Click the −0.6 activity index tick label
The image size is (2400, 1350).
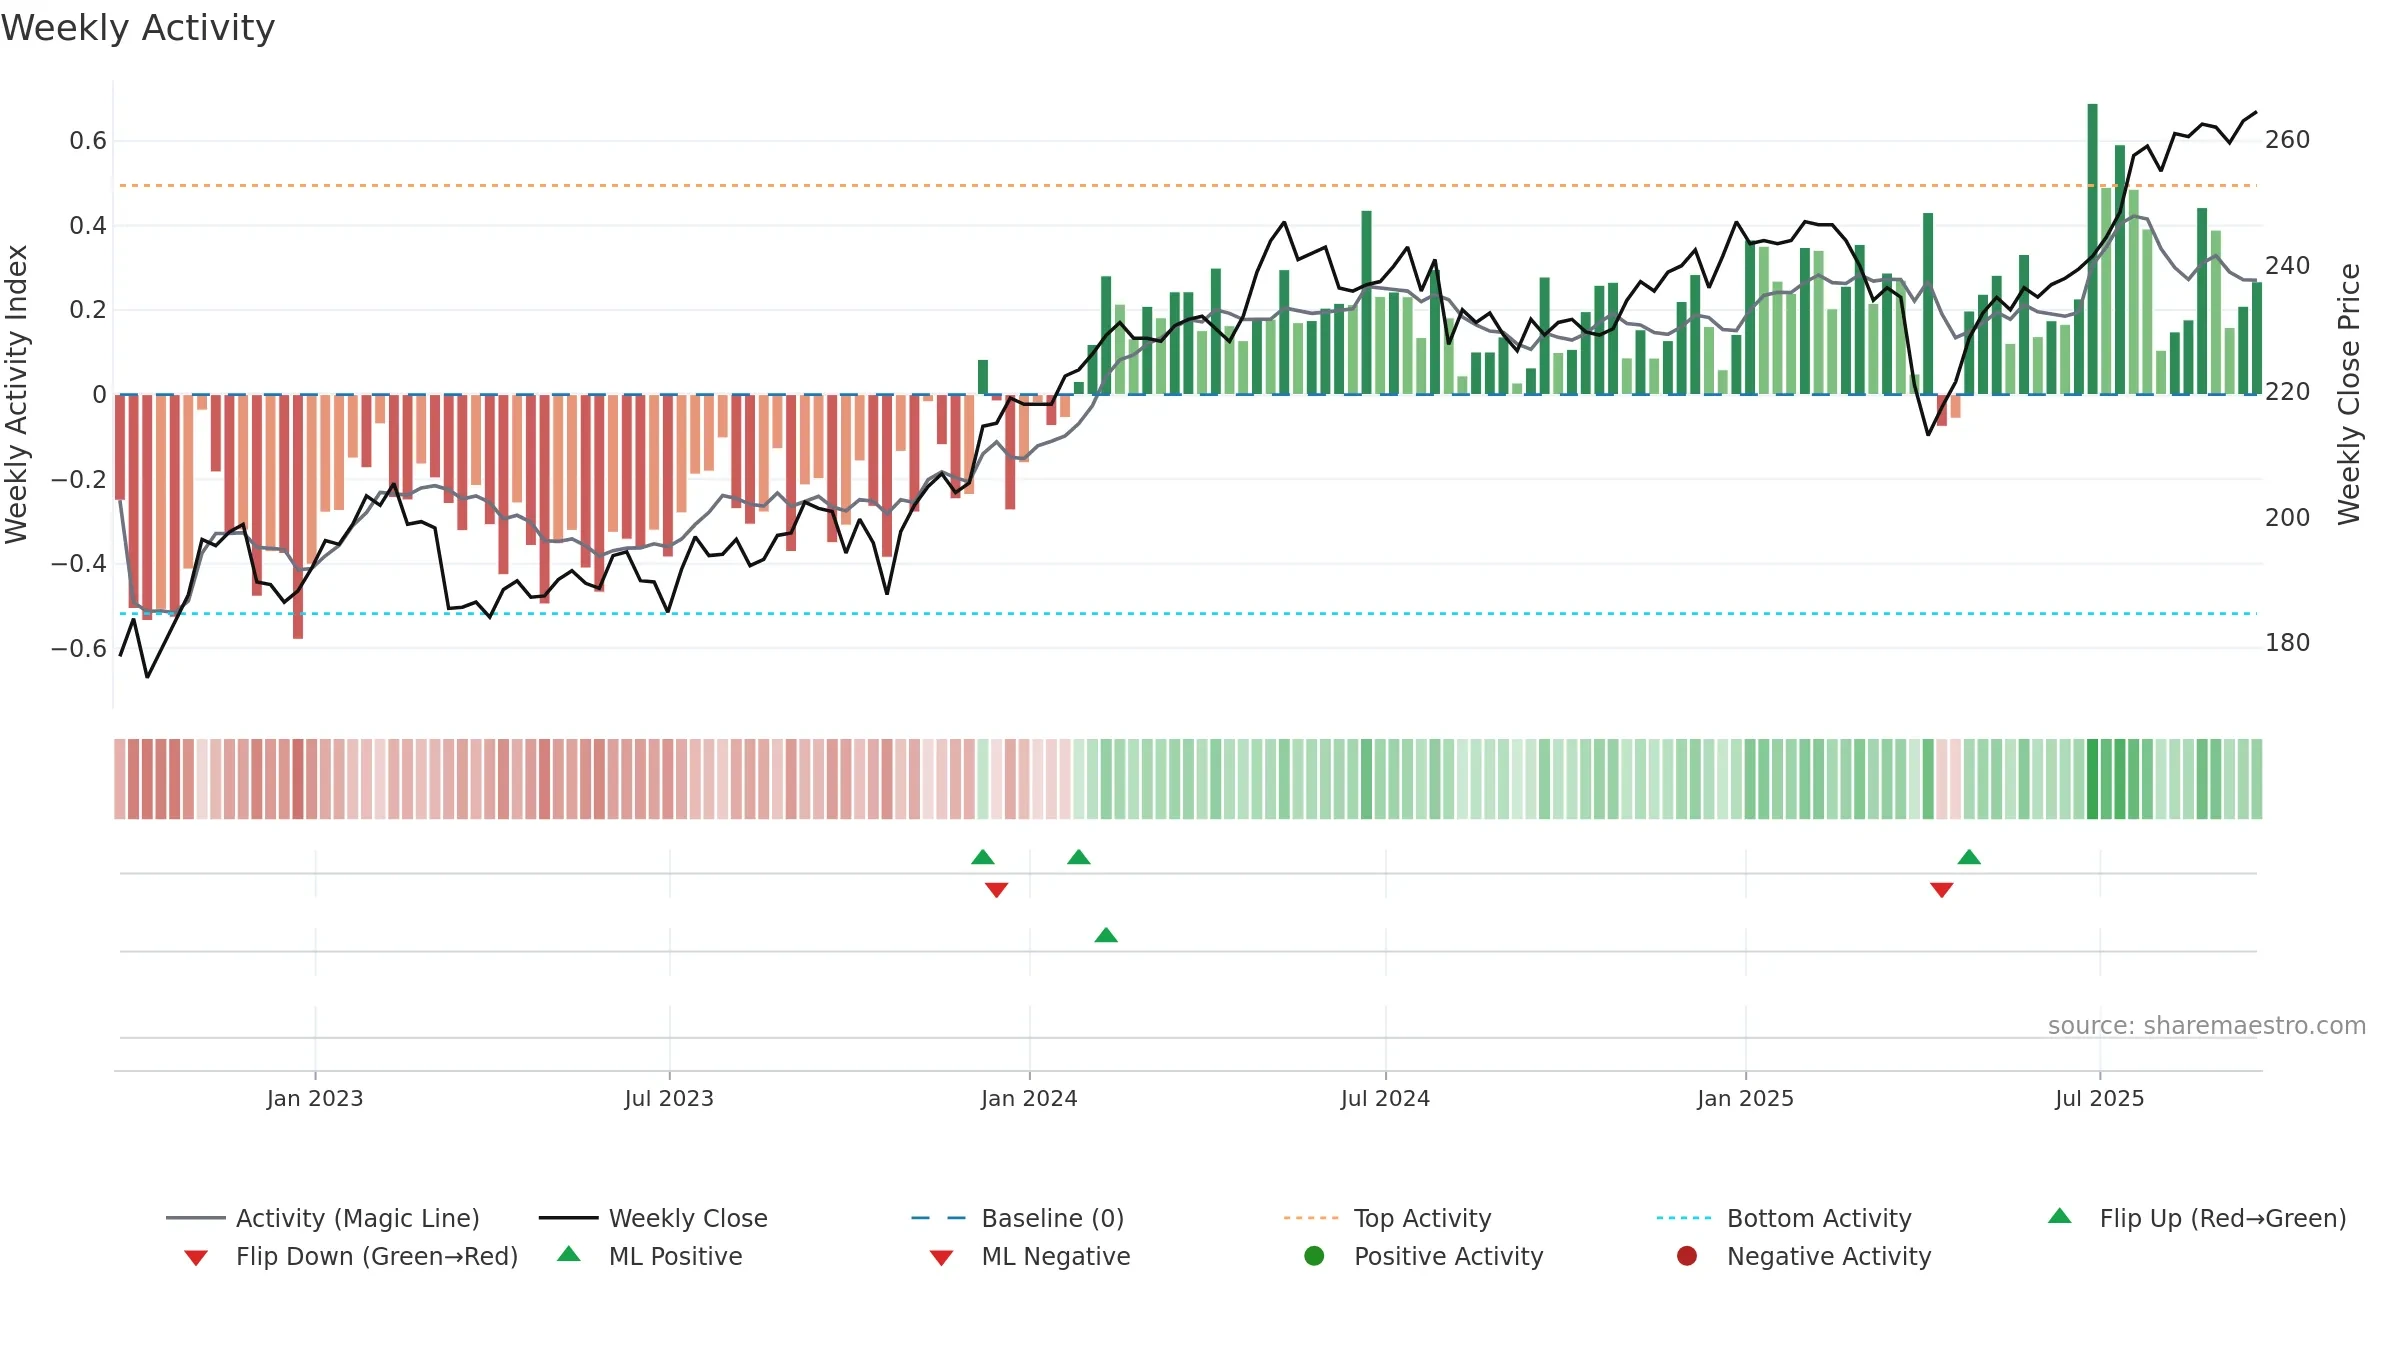pos(79,648)
